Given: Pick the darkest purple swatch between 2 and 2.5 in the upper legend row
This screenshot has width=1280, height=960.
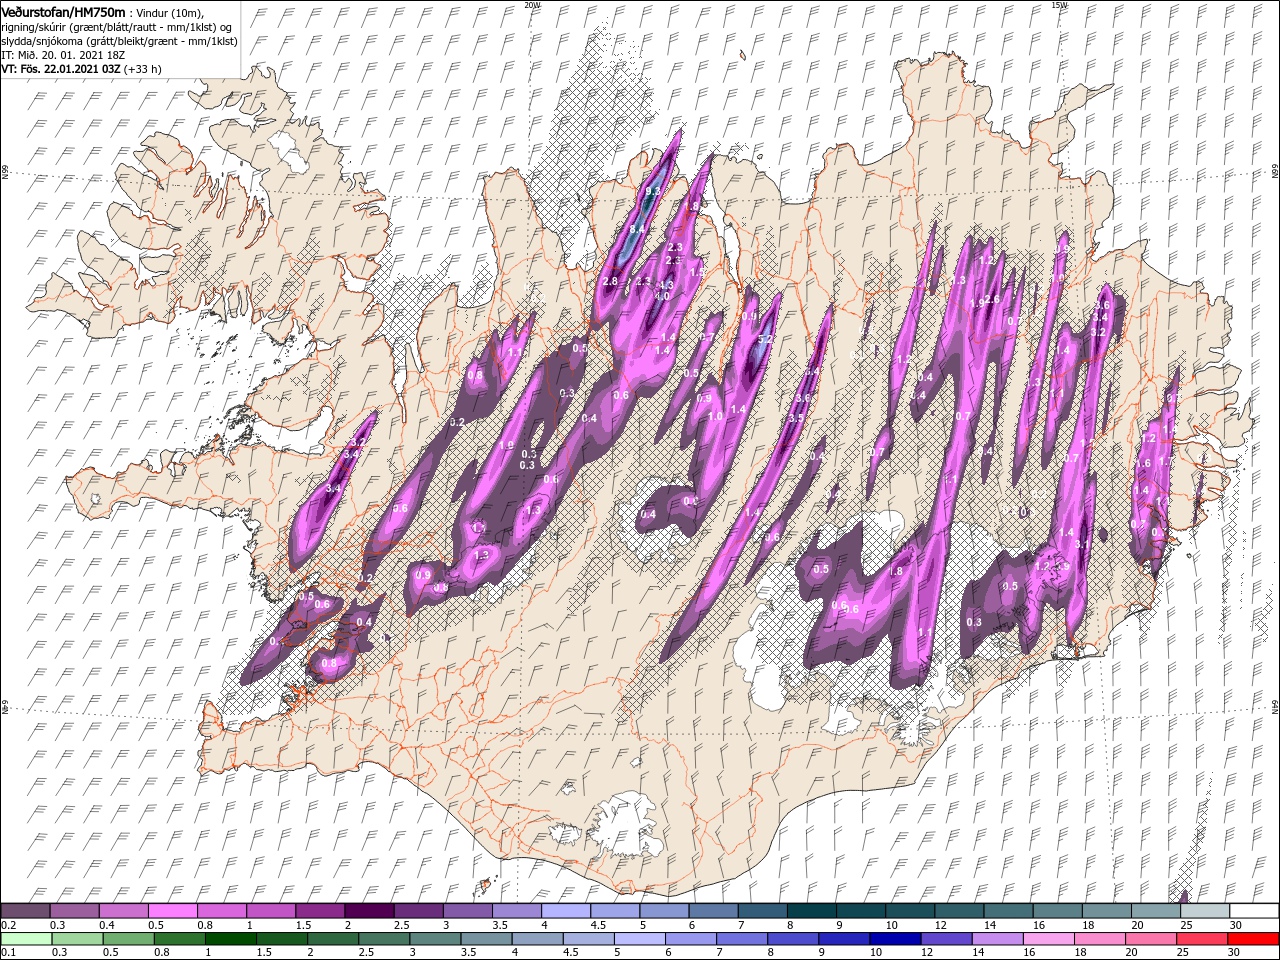Looking at the screenshot, I should (369, 911).
